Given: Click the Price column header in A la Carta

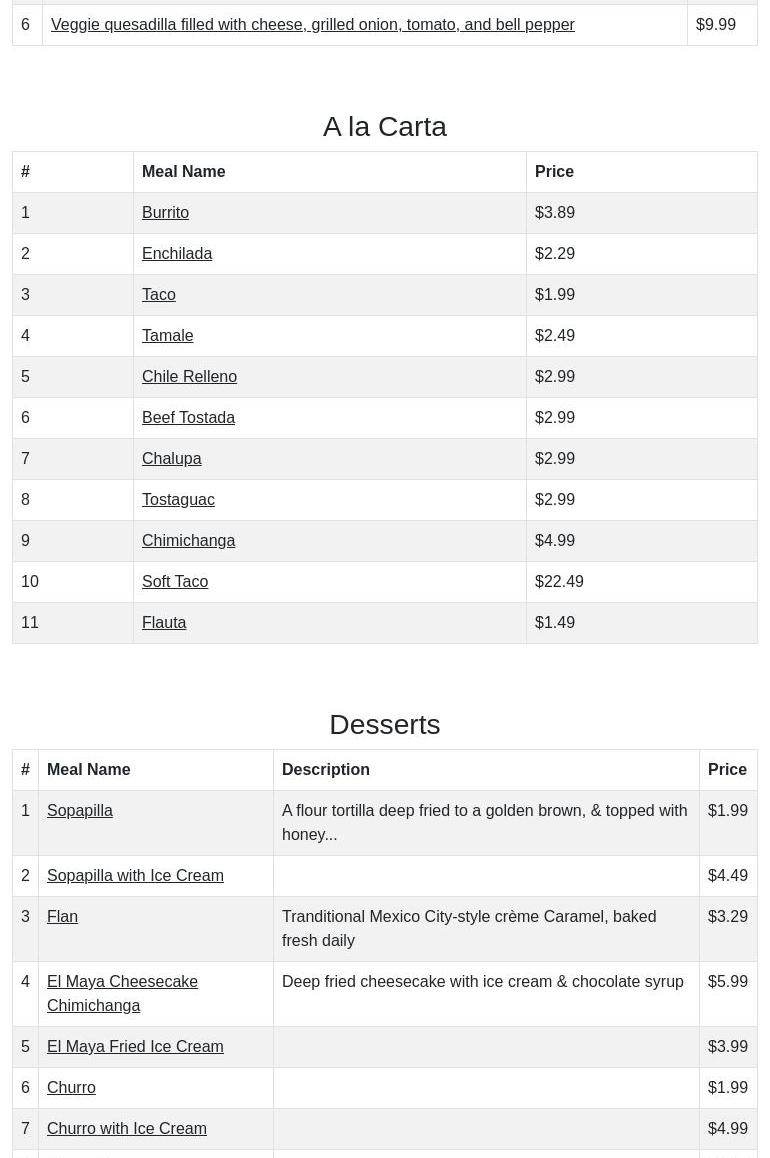Looking at the screenshot, I should [x=554, y=172].
